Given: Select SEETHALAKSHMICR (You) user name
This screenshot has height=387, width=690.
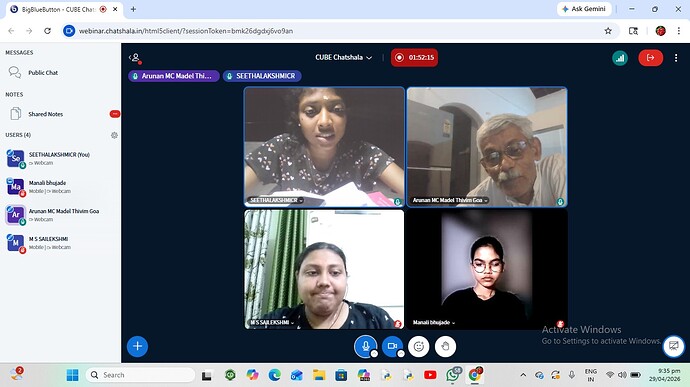Looking at the screenshot, I should click(59, 155).
